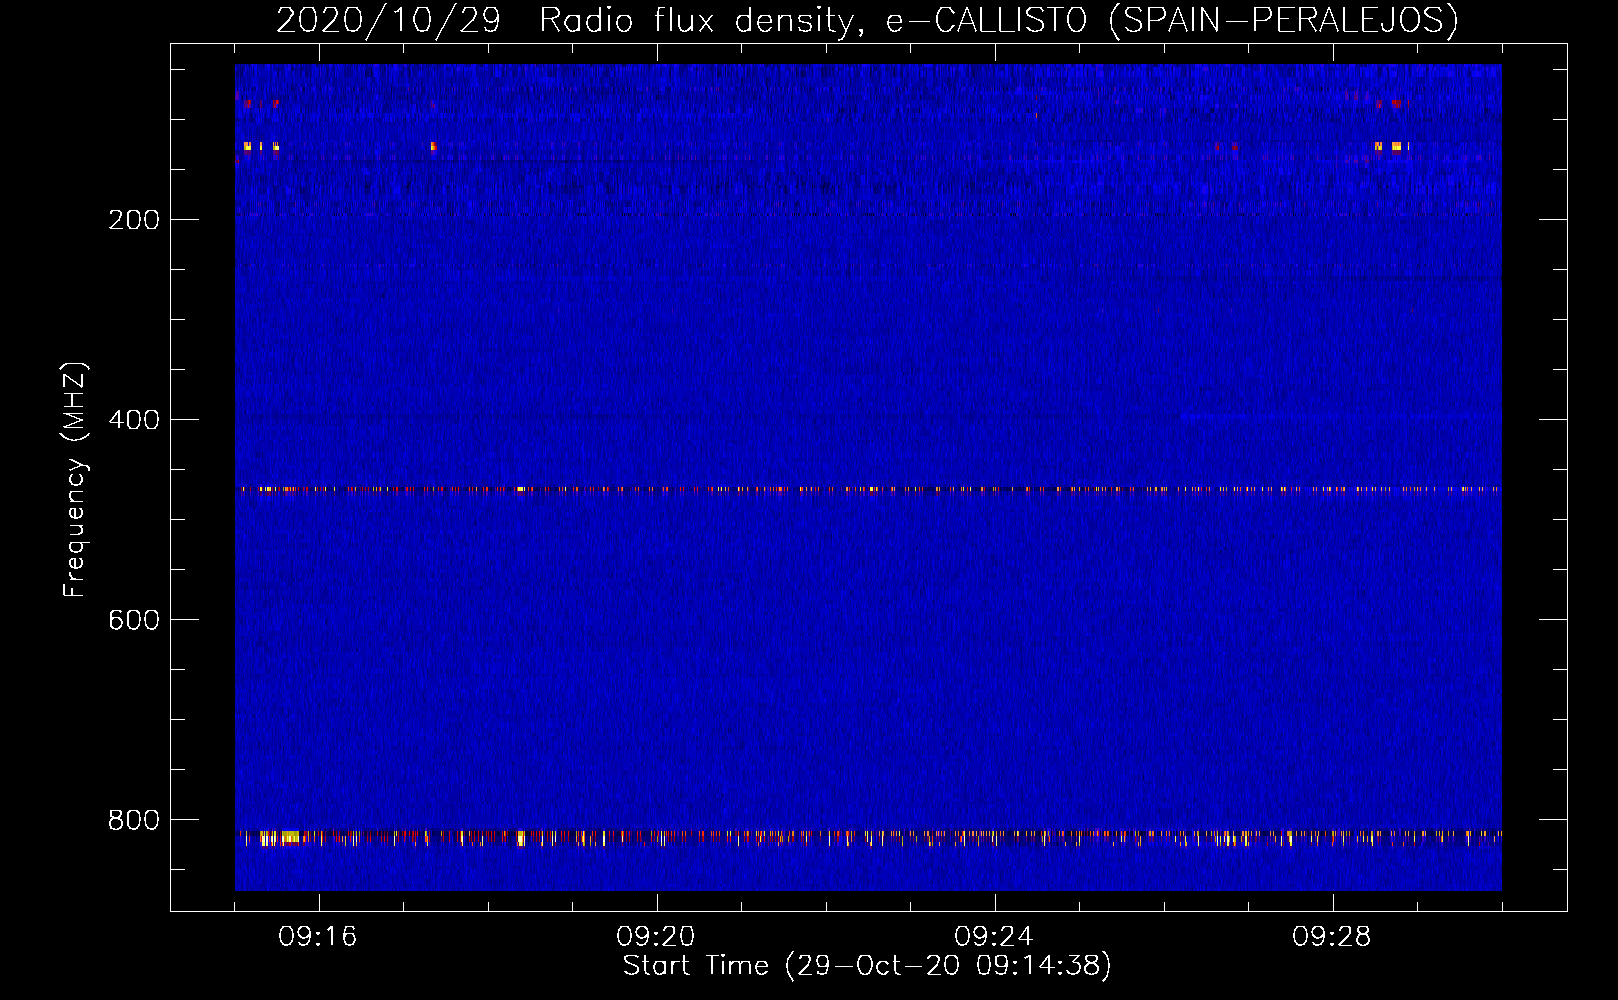The width and height of the screenshot is (1618, 1000).
Task: Click the 09:24 time tick label
Action: 994,937
